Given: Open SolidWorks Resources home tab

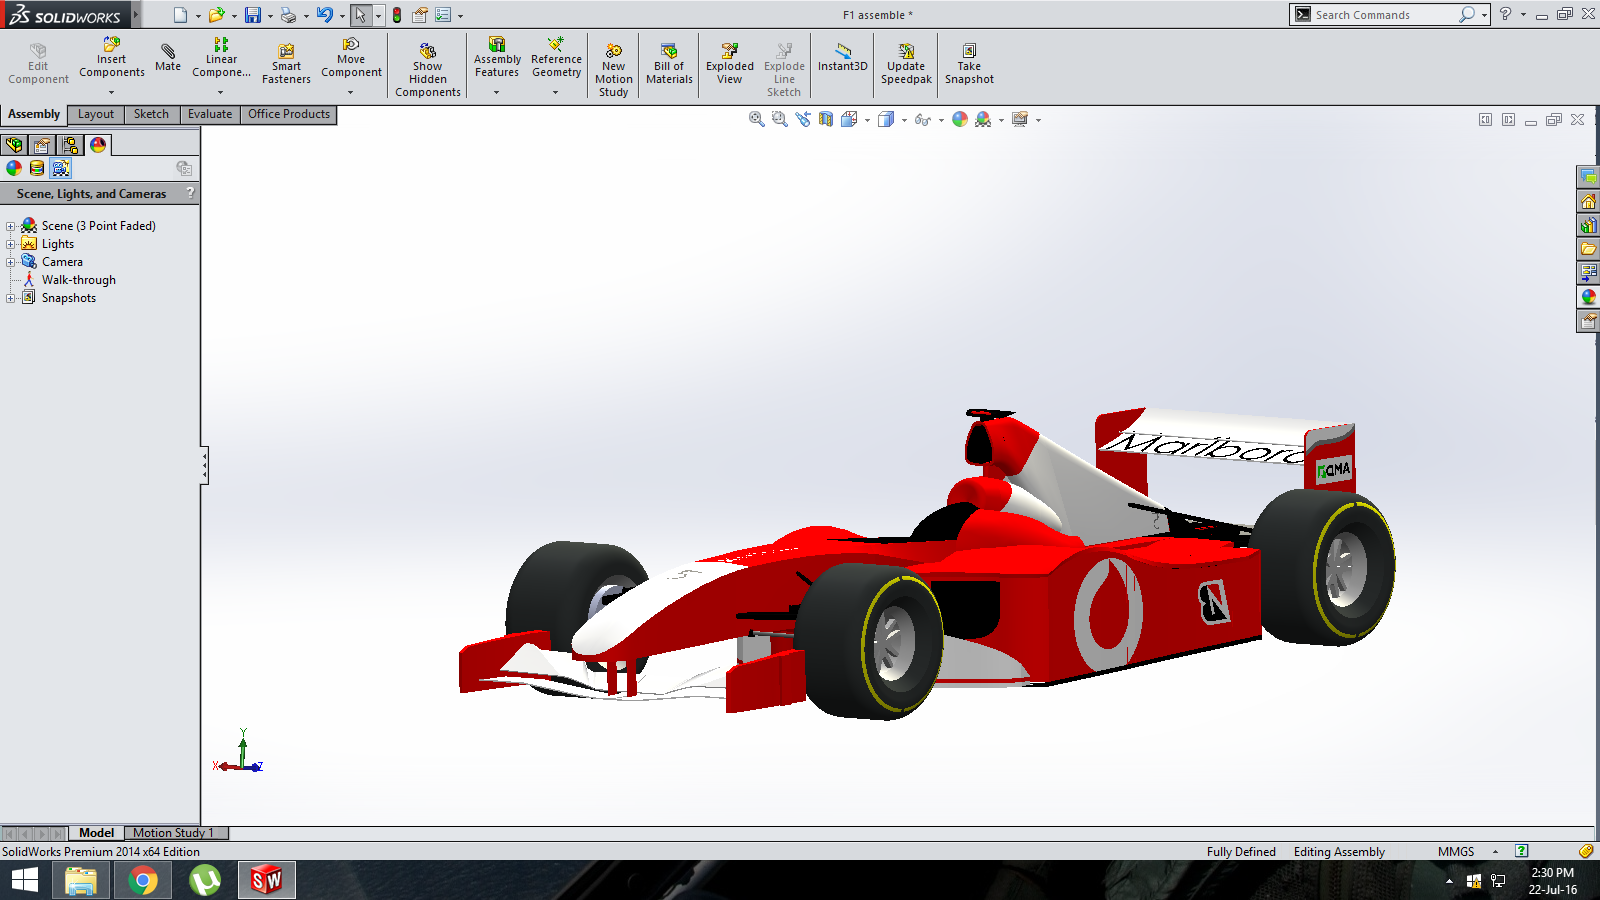Looking at the screenshot, I should click(x=1588, y=201).
